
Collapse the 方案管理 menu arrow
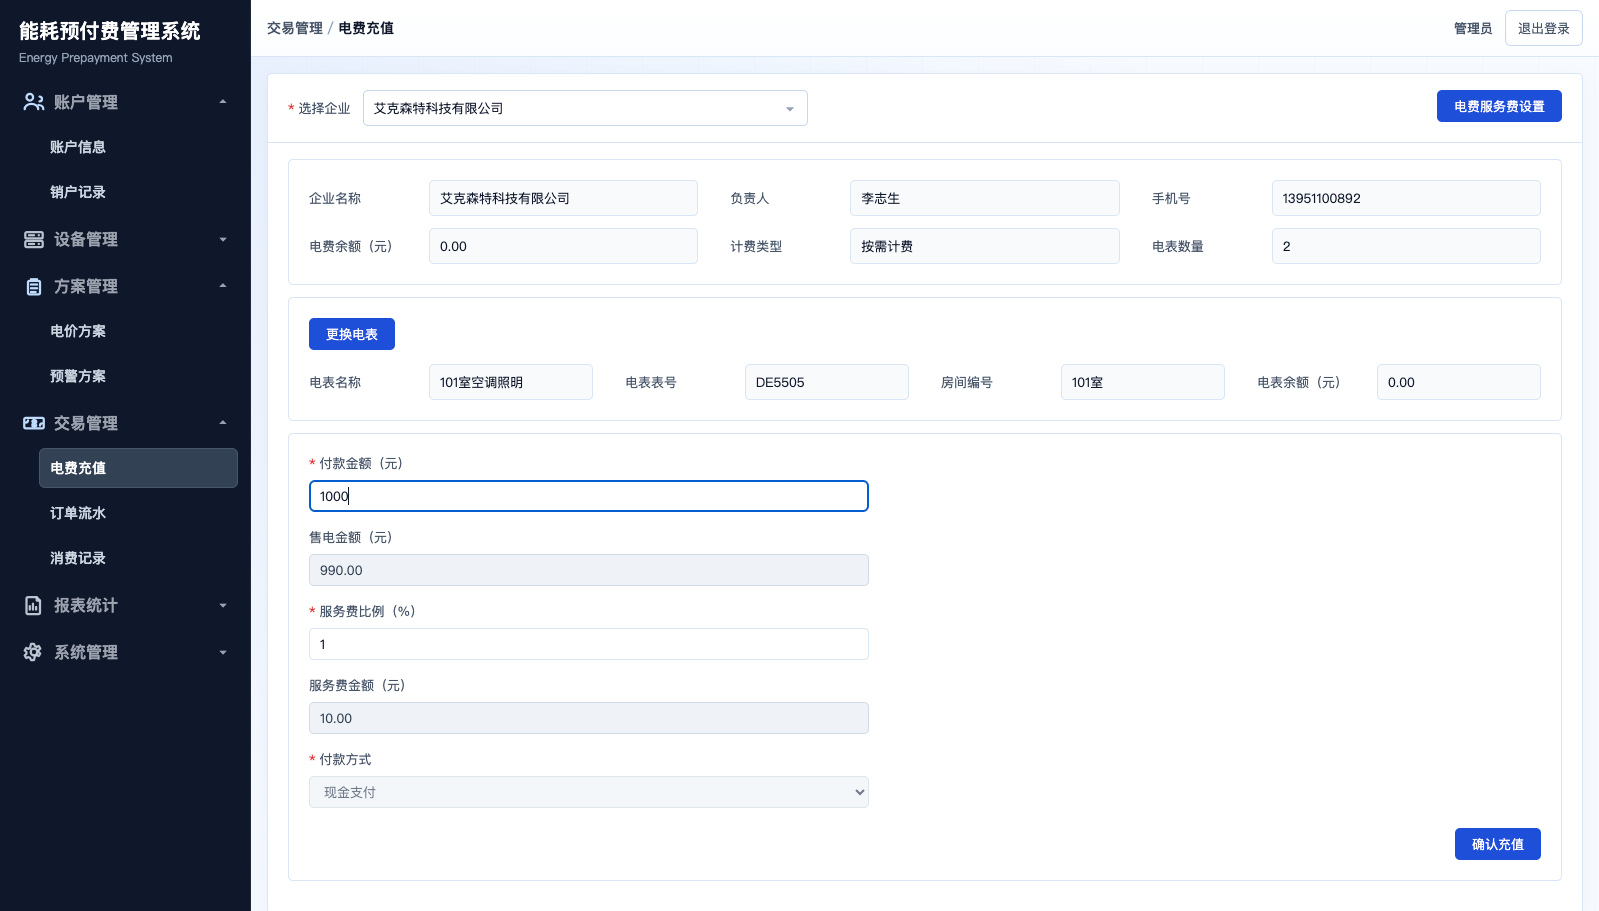click(x=223, y=286)
